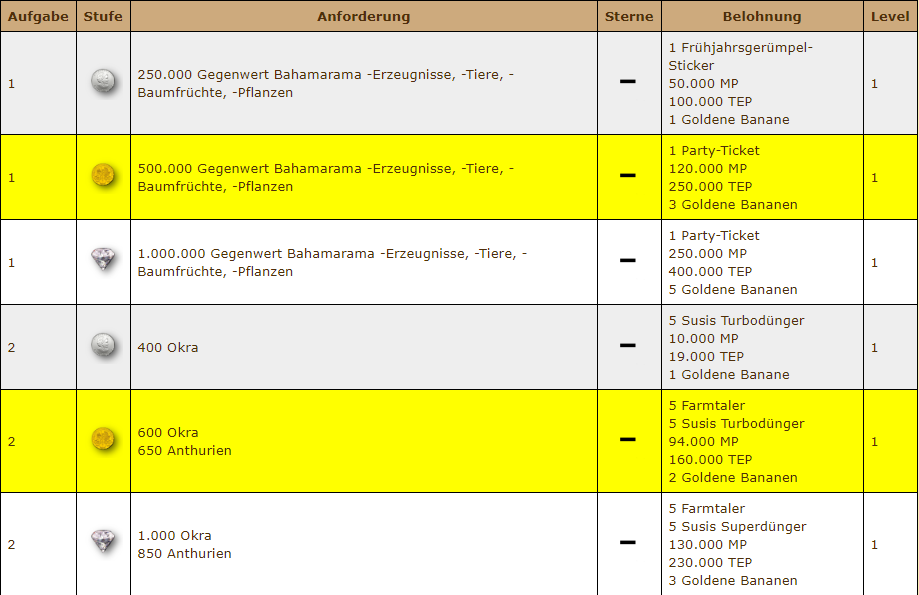This screenshot has height=595, width=919.
Task: Click the '120.000 MP' reward value
Action: tap(708, 169)
